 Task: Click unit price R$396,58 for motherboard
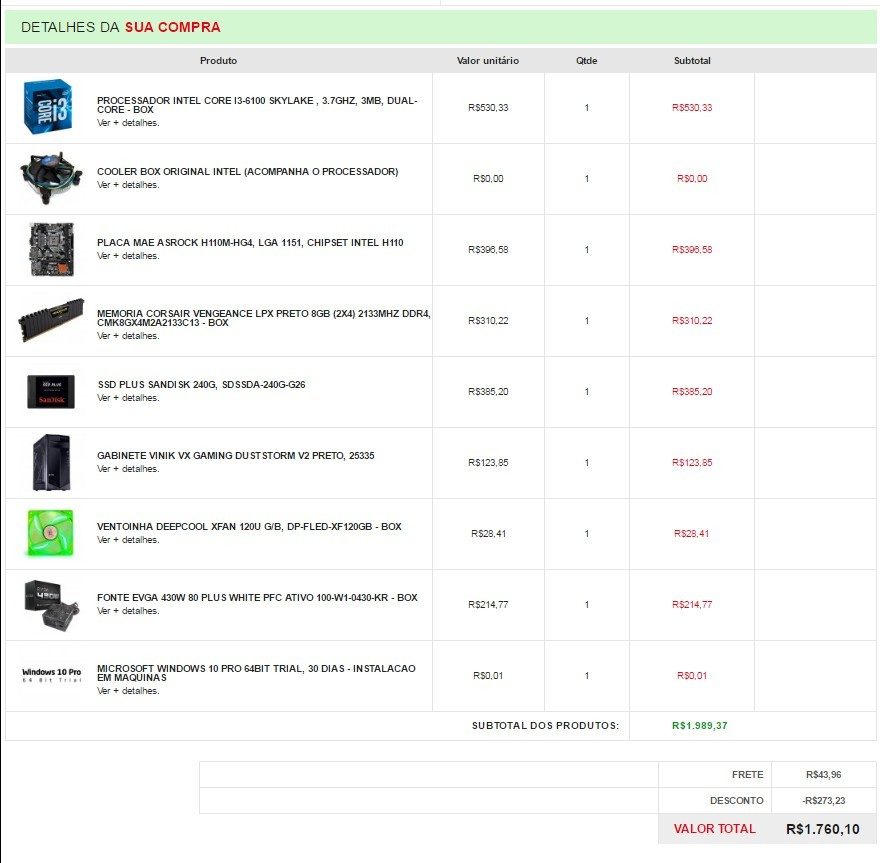click(488, 250)
